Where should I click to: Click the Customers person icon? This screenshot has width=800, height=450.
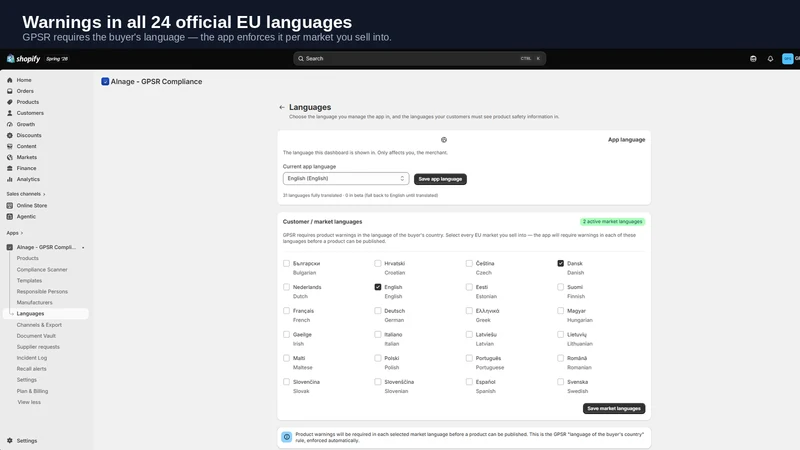click(10, 113)
